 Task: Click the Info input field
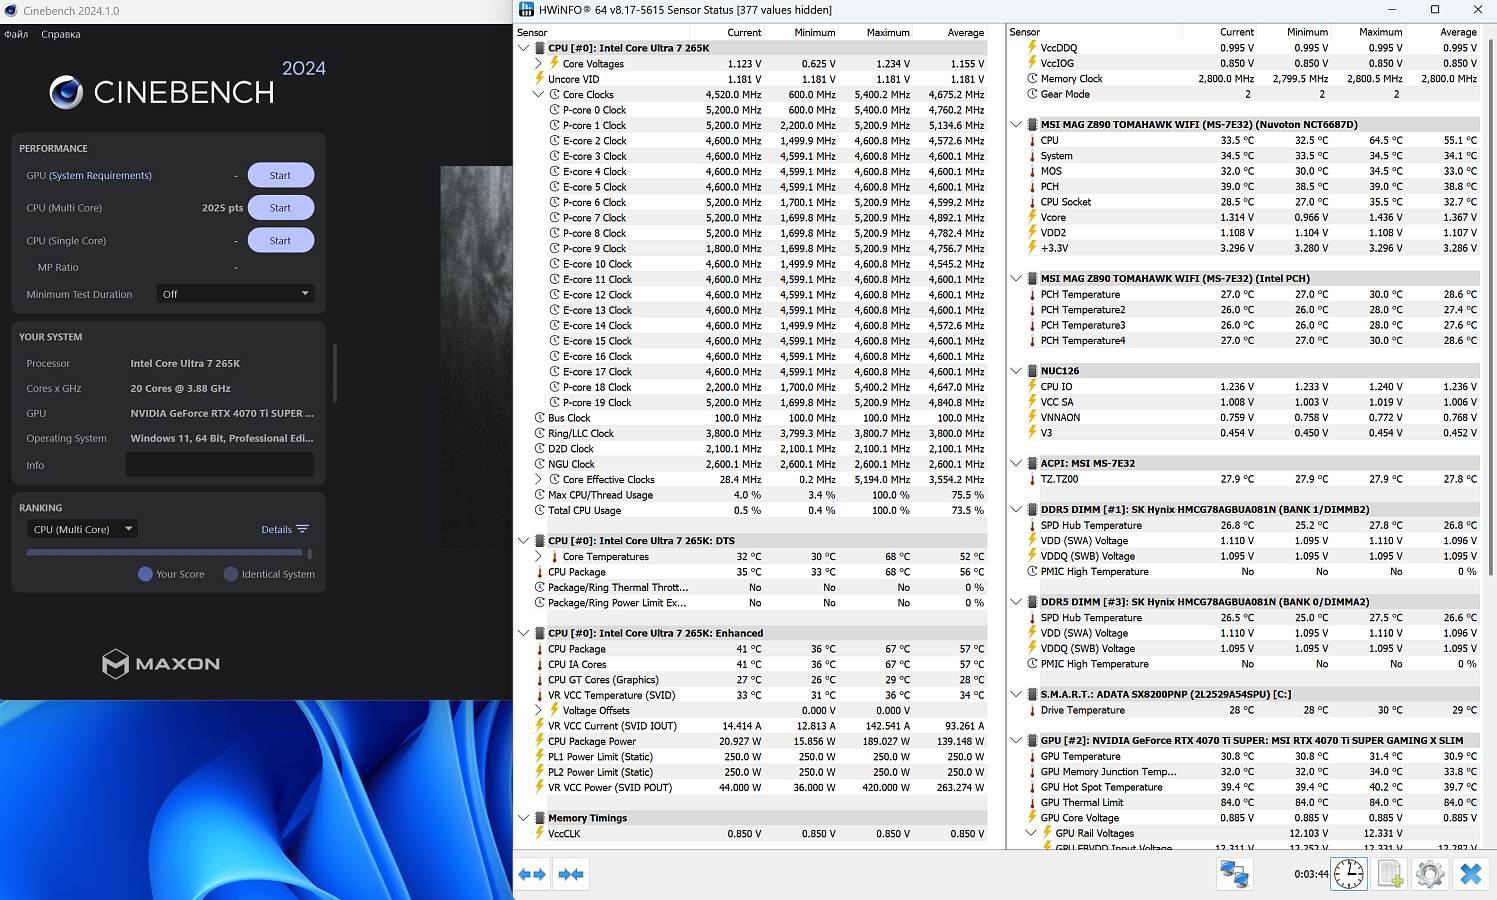pos(219,465)
